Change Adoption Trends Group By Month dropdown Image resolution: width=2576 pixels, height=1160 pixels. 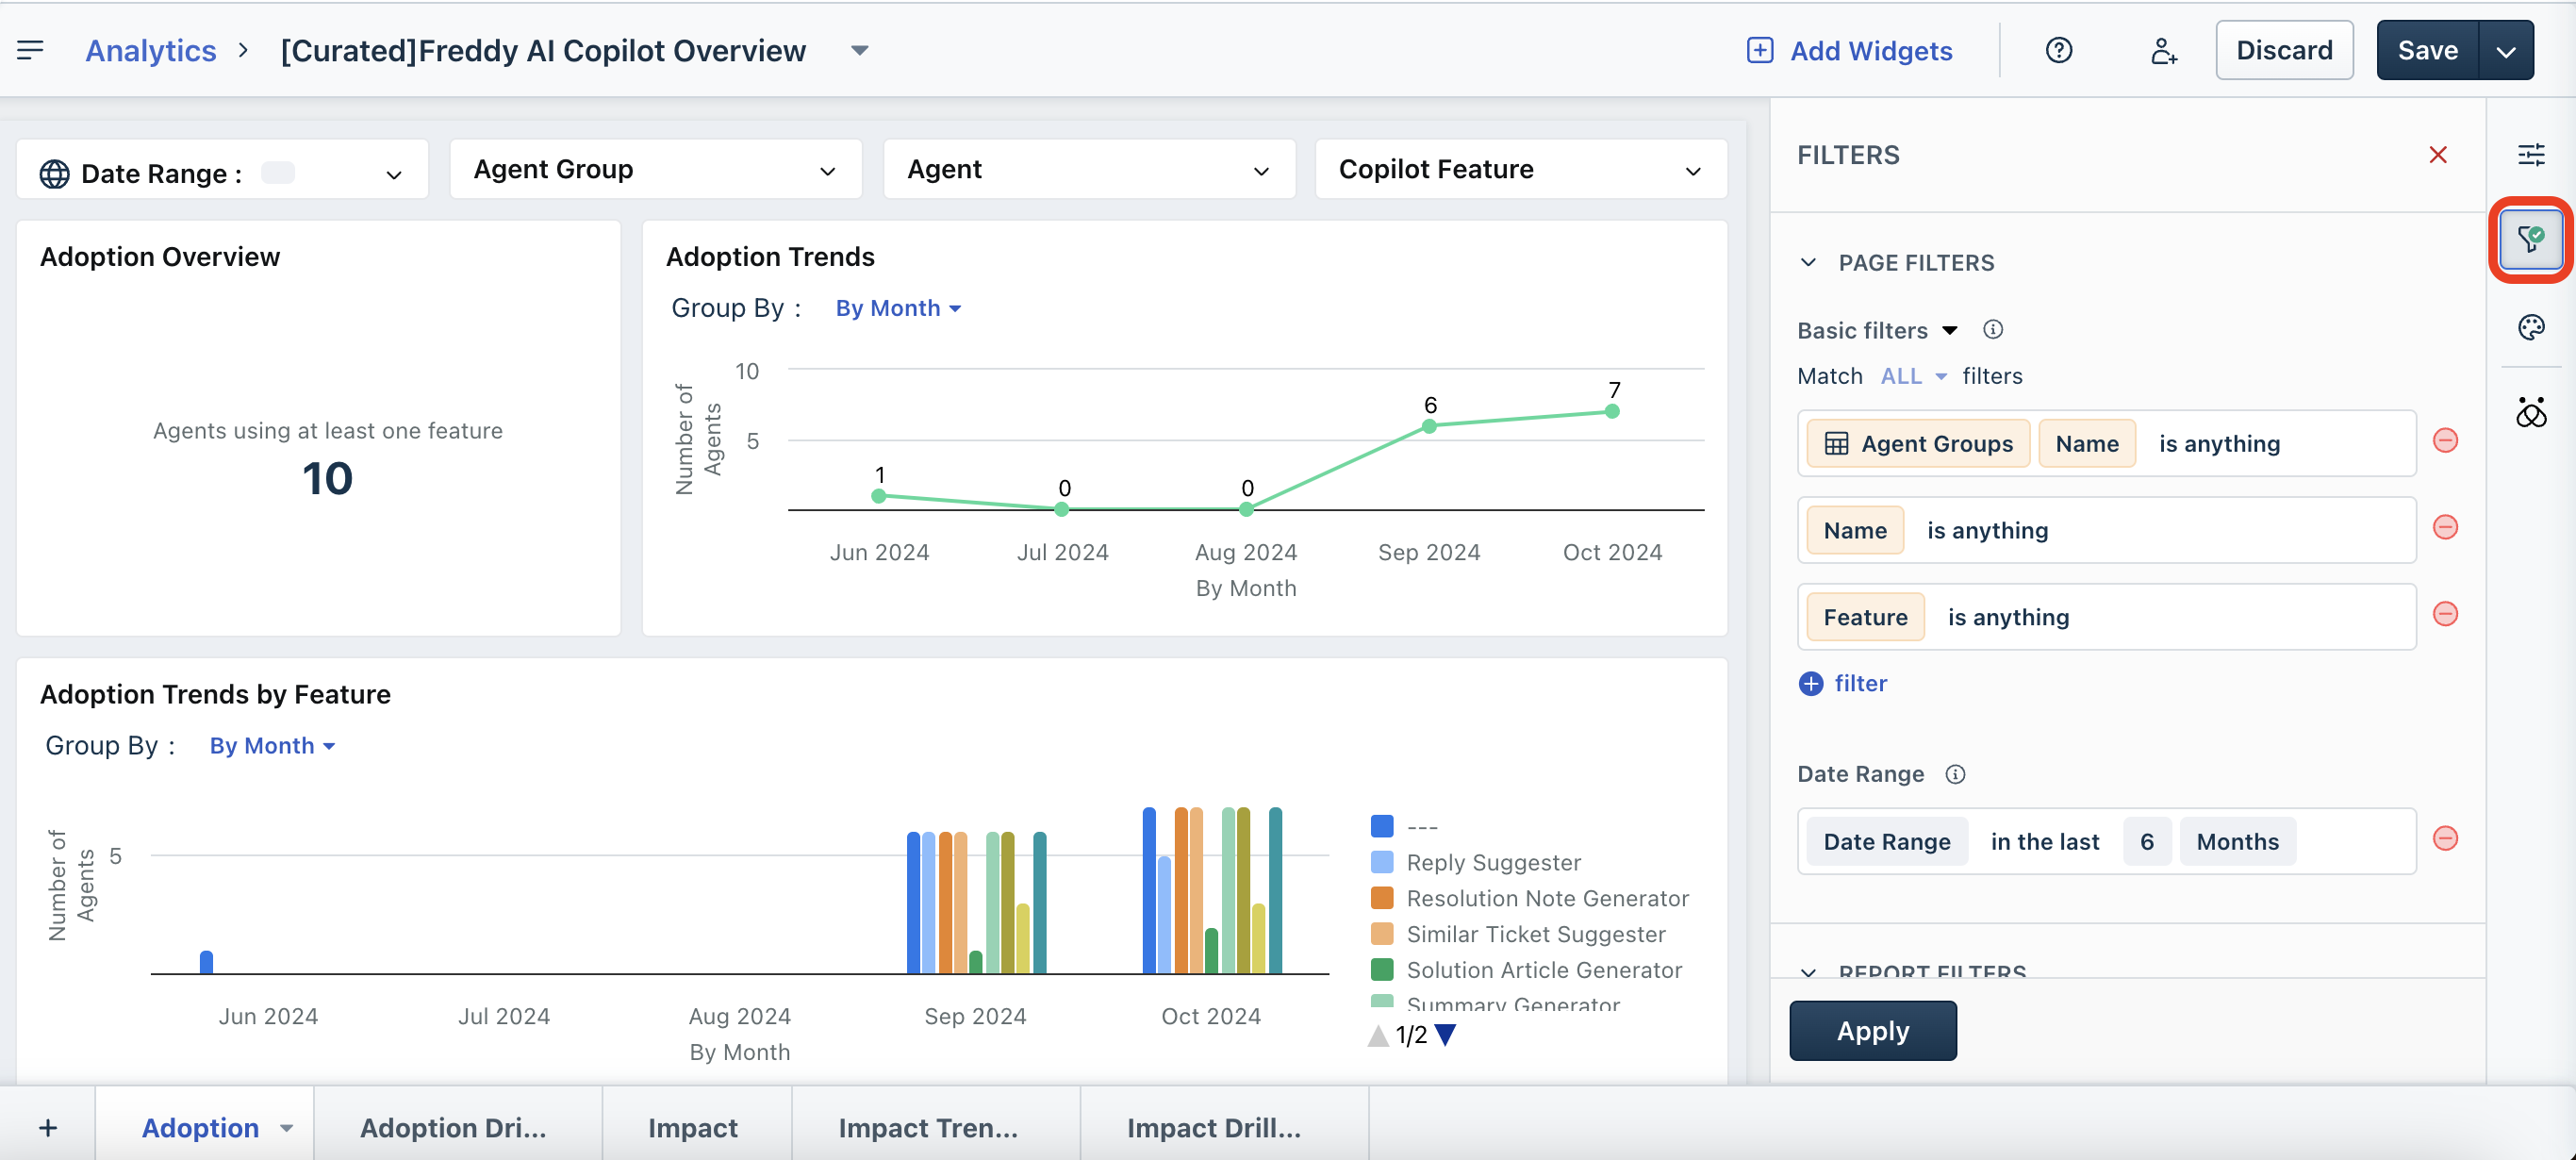pos(897,308)
